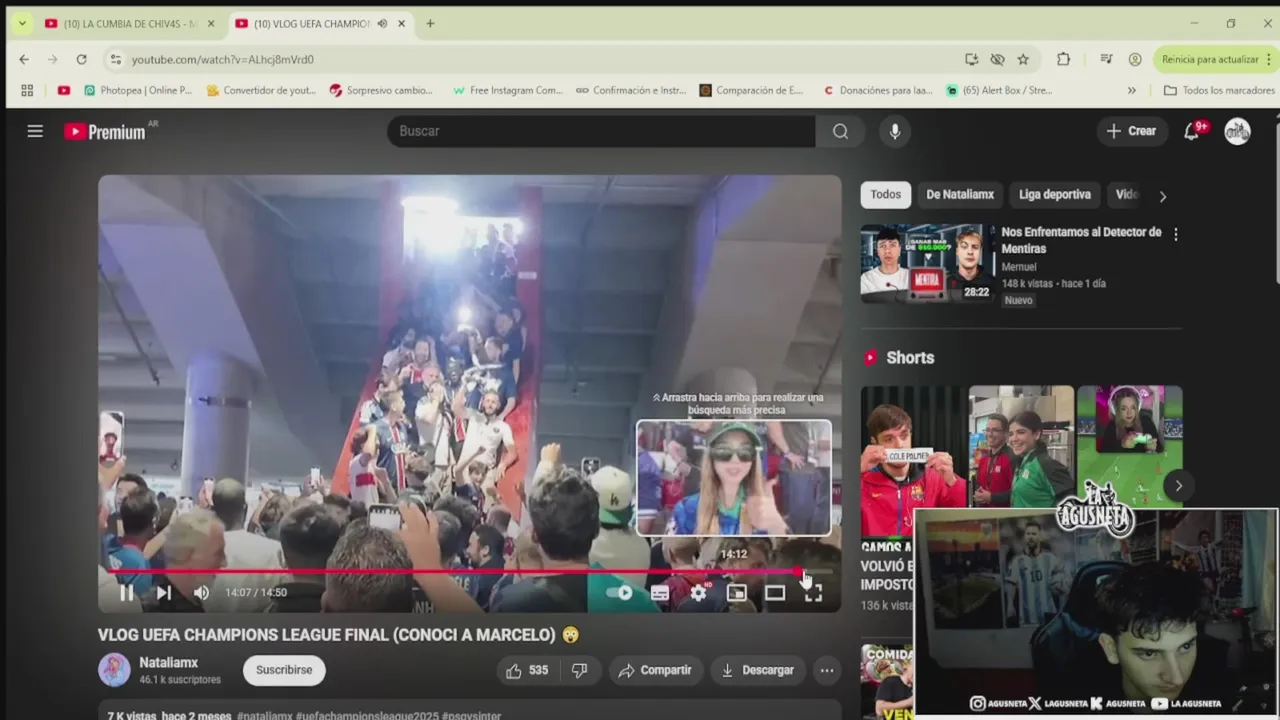Dislike the video
Viewport: 1280px width, 720px height.
(579, 671)
